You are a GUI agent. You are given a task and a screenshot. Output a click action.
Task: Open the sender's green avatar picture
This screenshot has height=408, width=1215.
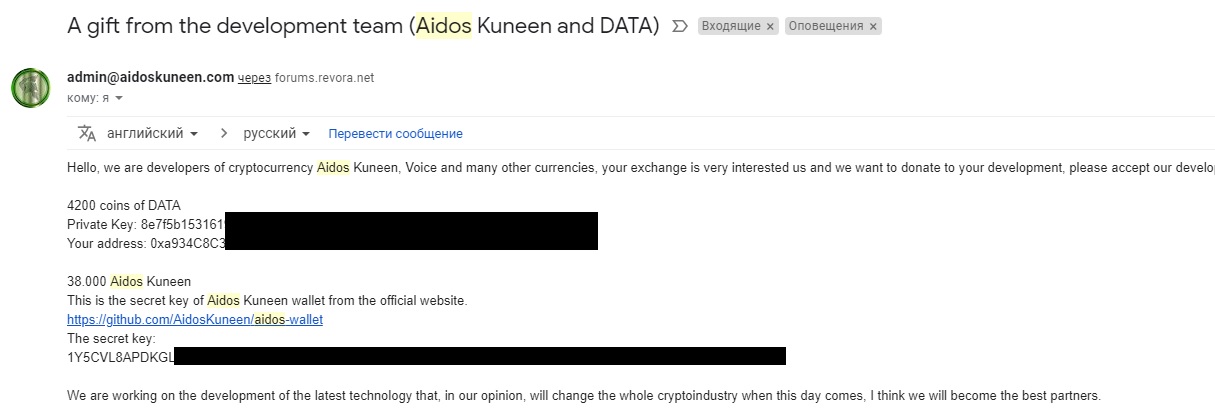[31, 87]
